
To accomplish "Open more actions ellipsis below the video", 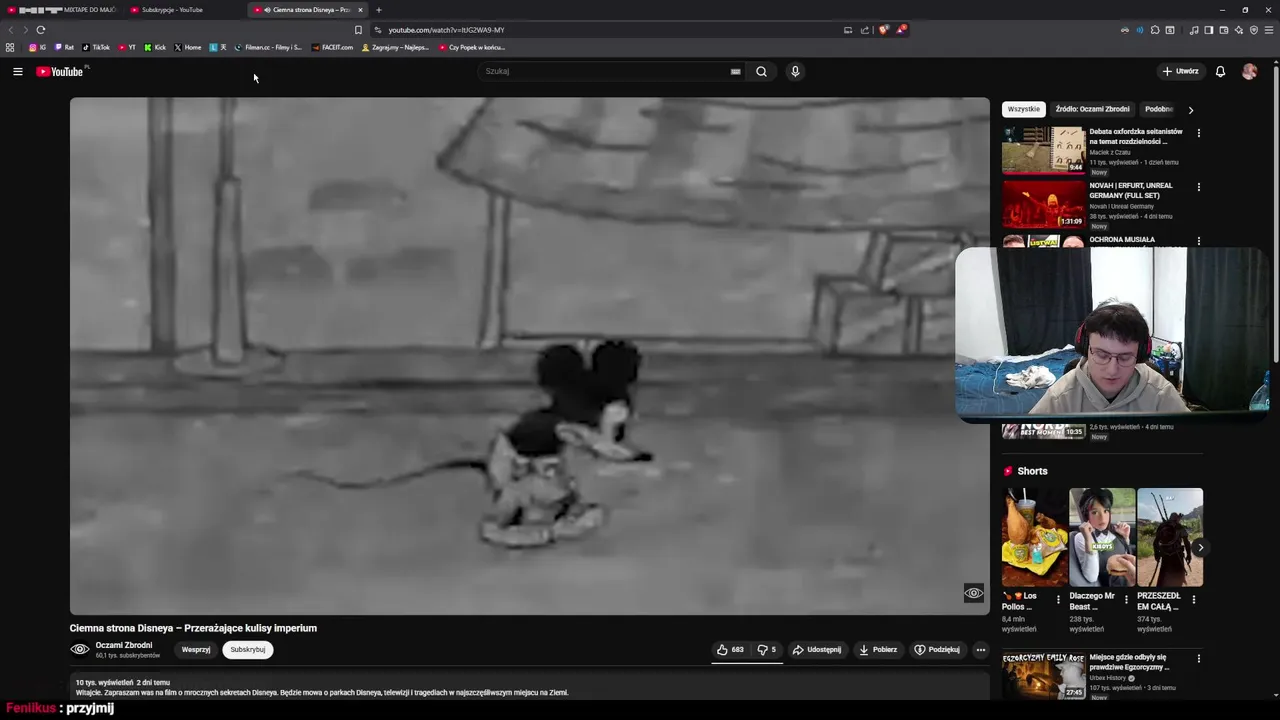I will pyautogui.click(x=980, y=649).
